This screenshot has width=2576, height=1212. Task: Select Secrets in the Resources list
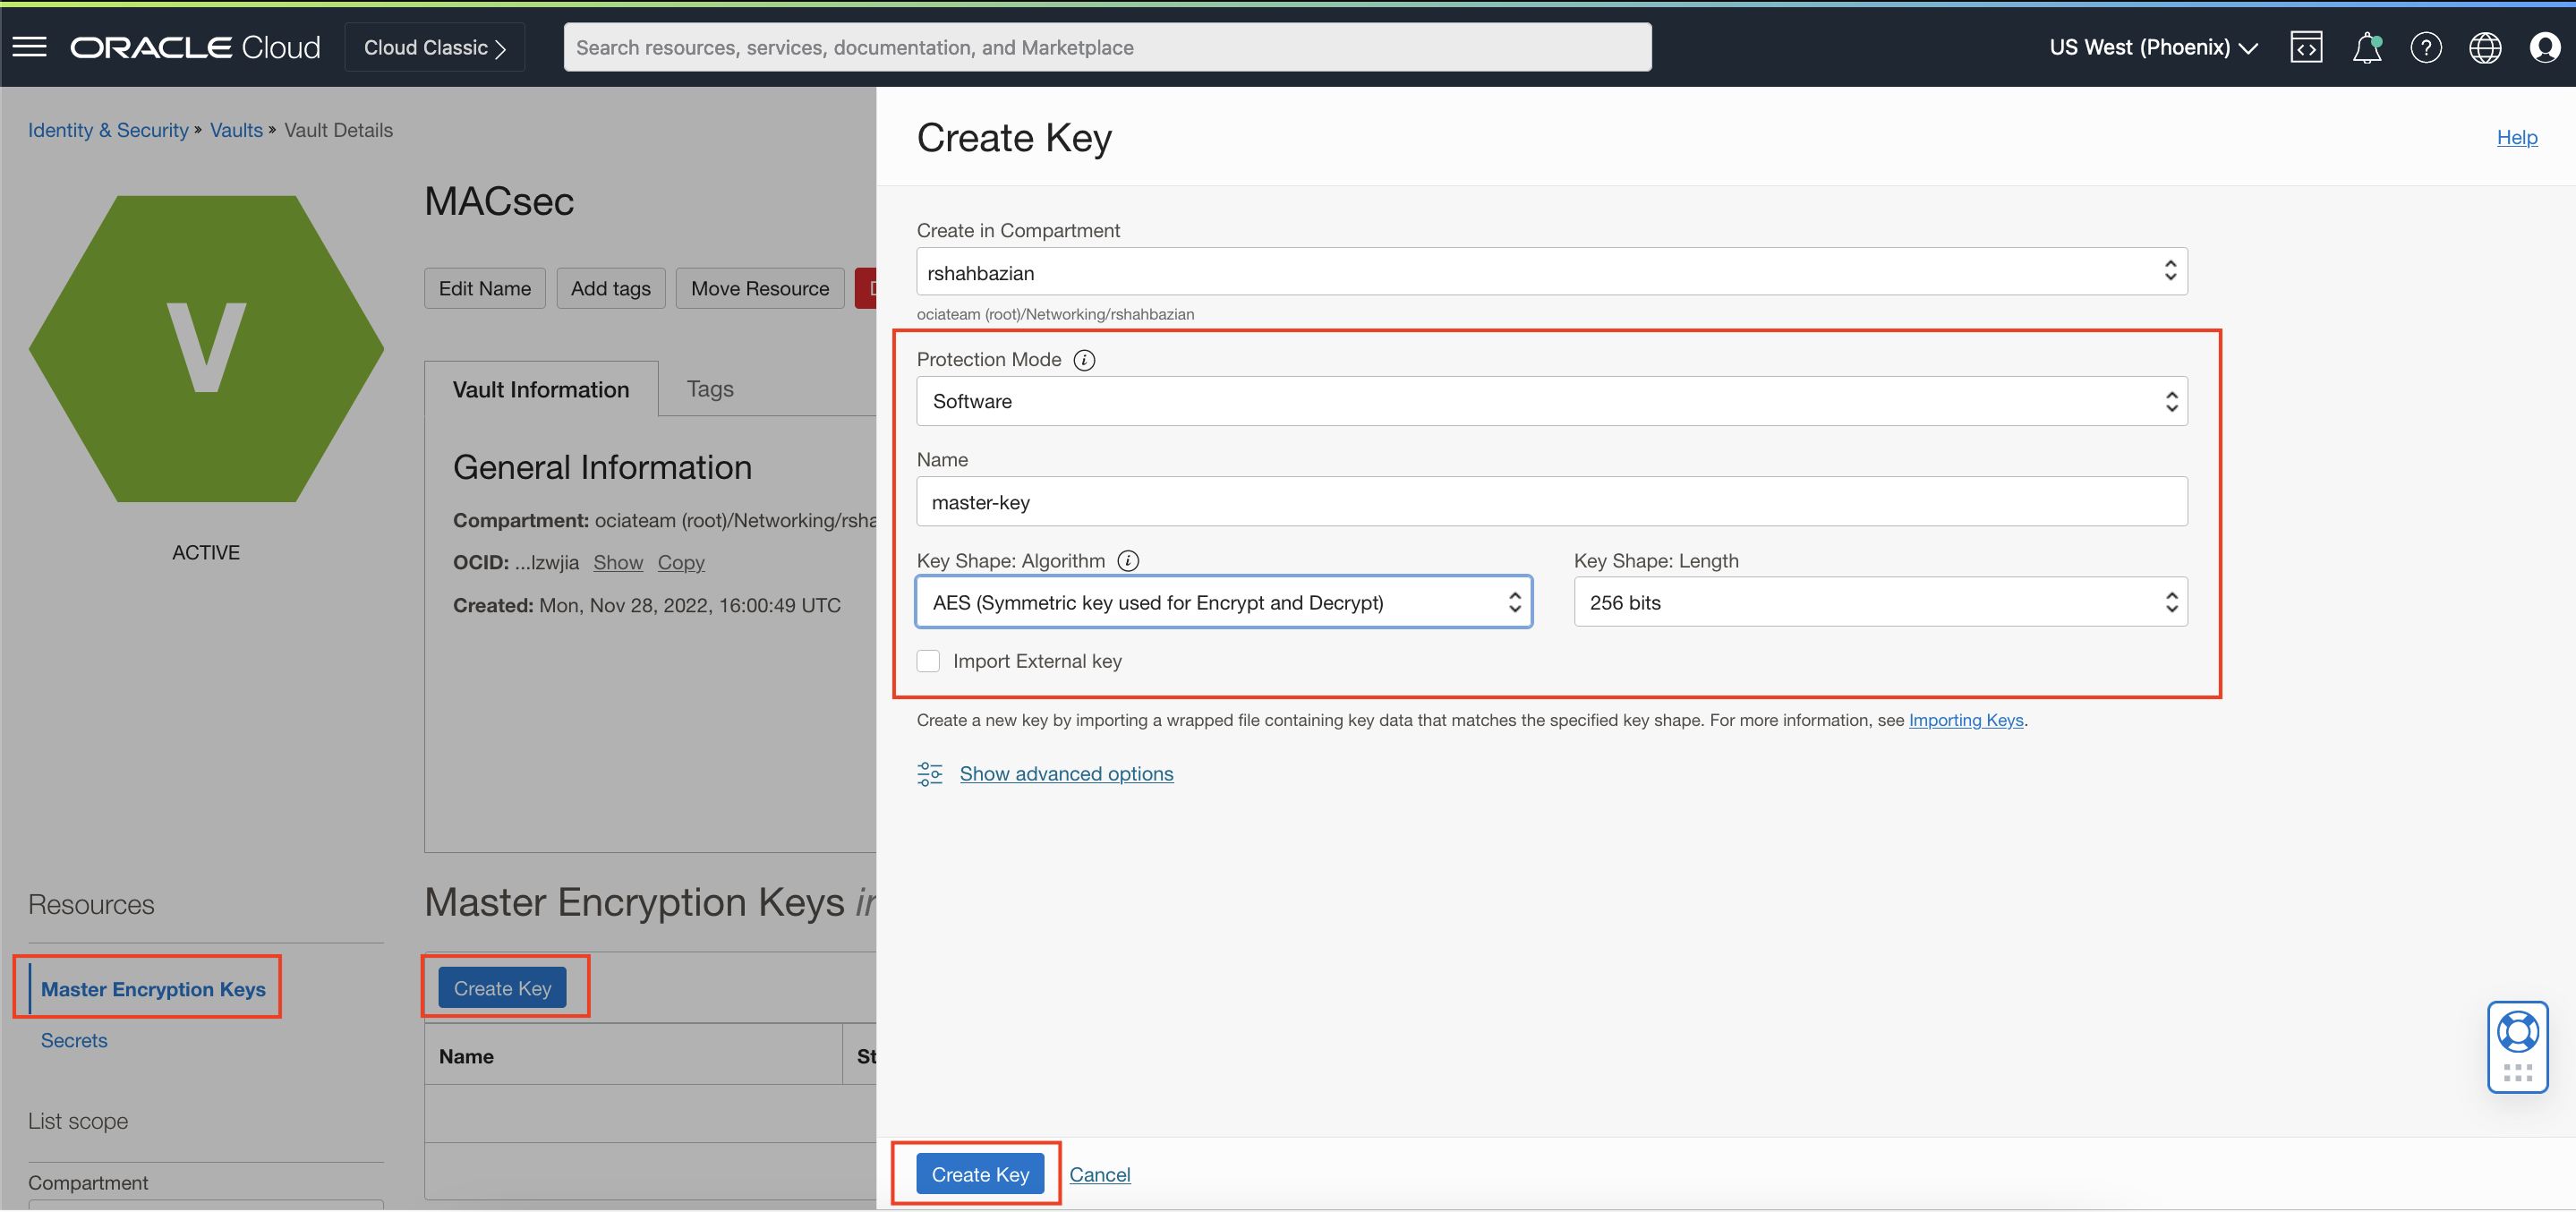pyautogui.click(x=74, y=1040)
